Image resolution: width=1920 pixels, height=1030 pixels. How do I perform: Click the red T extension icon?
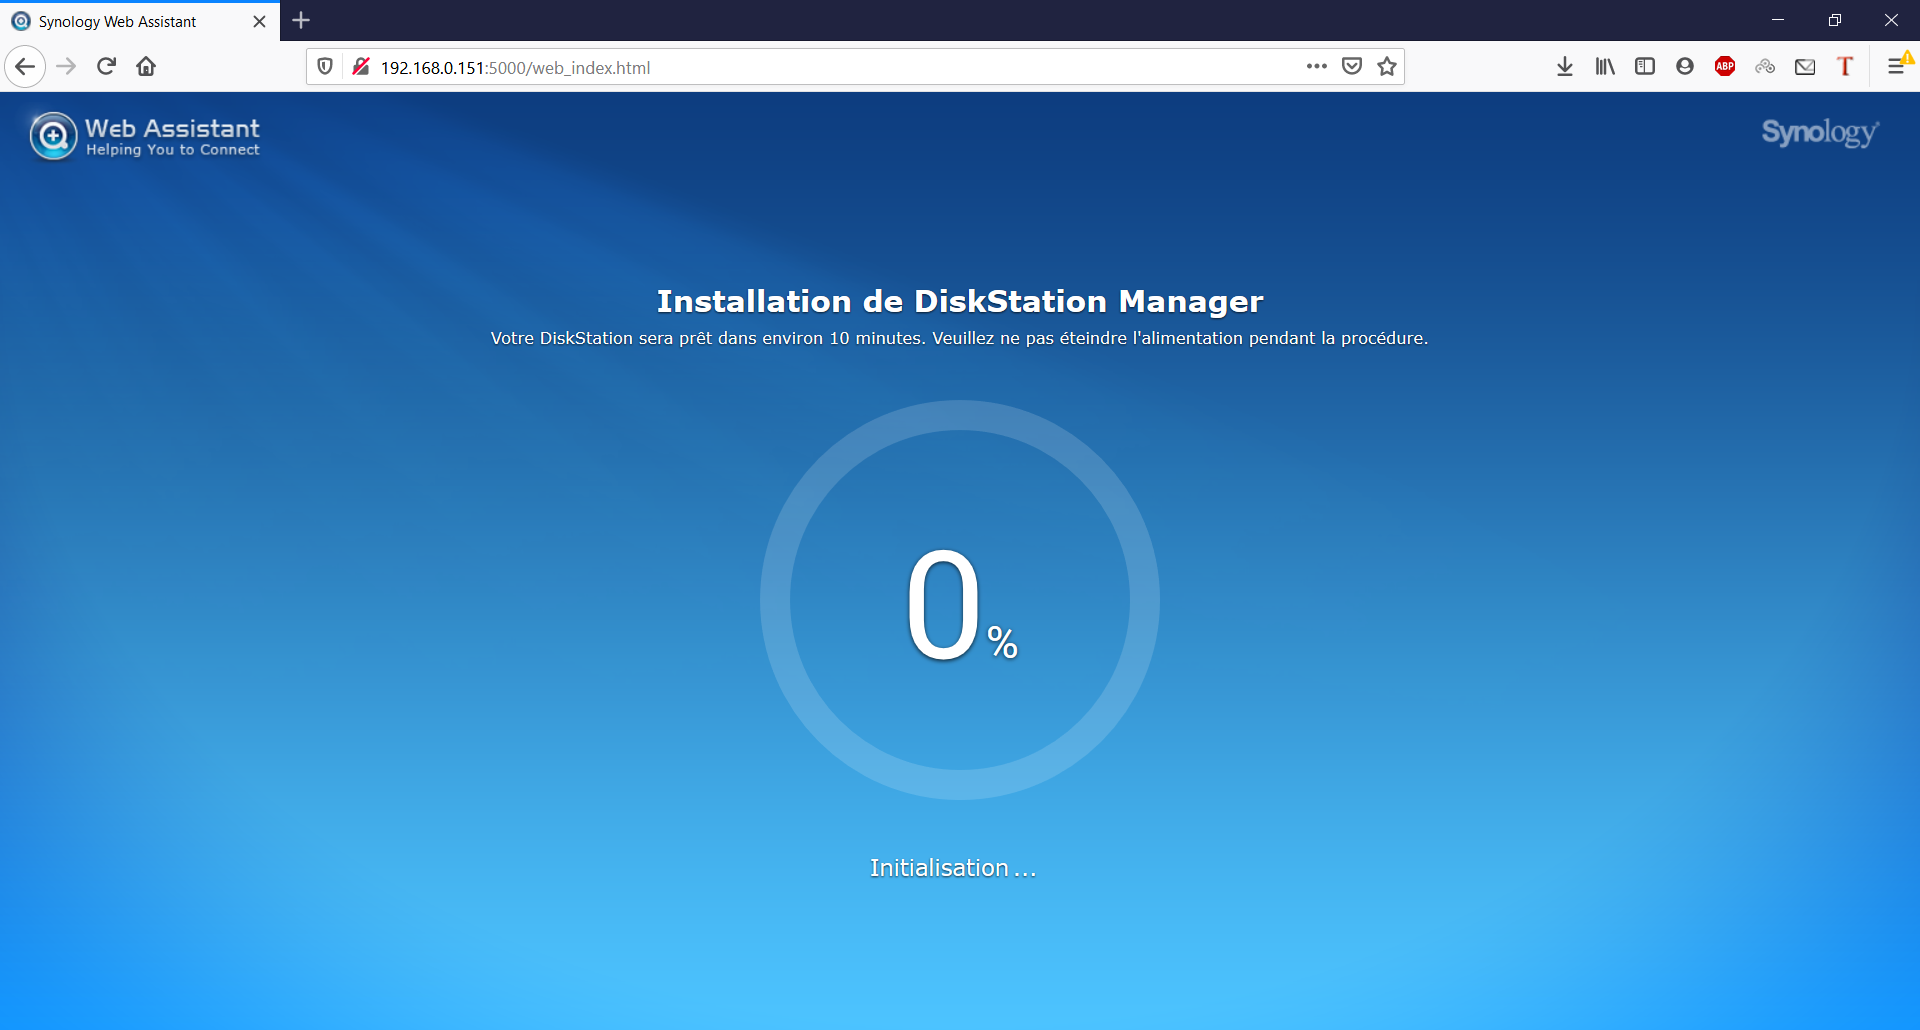(1845, 67)
